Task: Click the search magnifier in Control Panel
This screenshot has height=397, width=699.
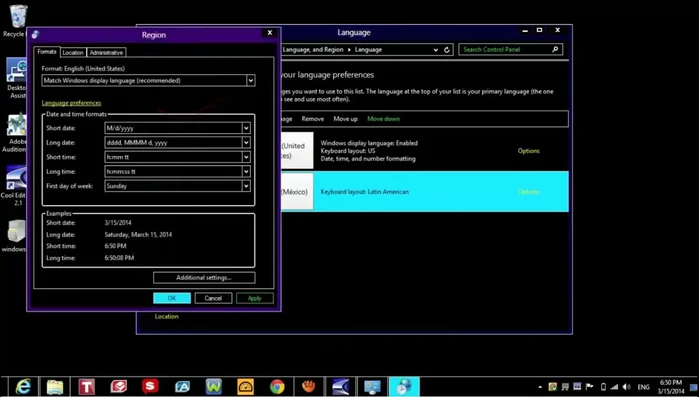Action: [555, 49]
